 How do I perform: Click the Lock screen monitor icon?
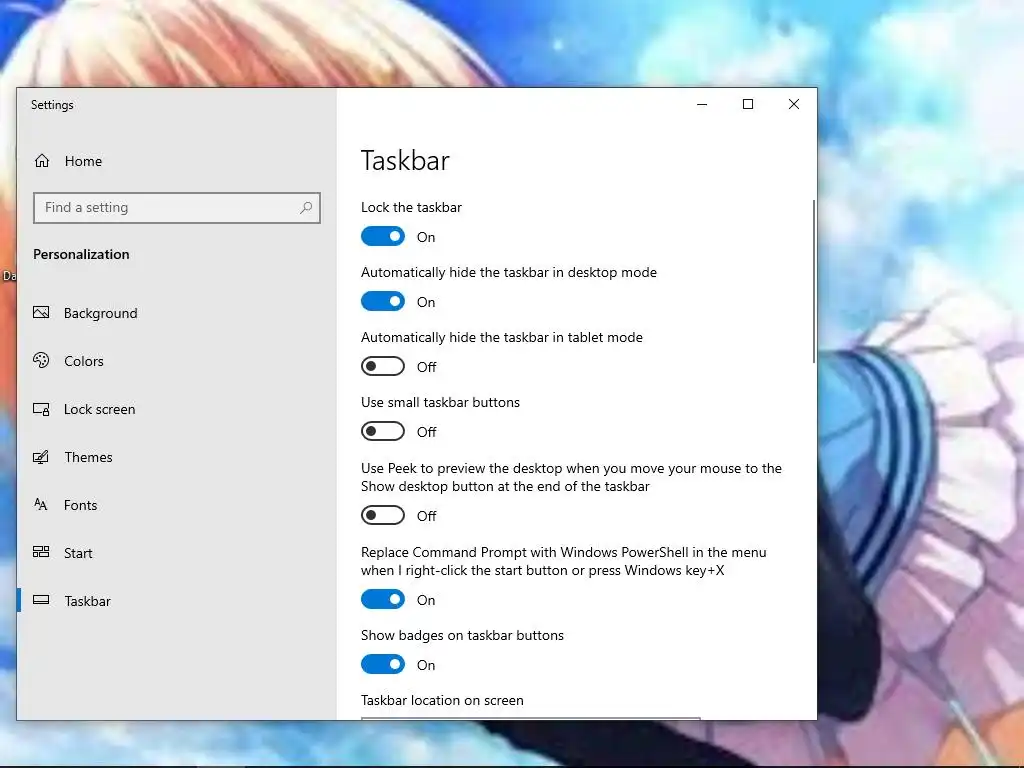point(41,409)
